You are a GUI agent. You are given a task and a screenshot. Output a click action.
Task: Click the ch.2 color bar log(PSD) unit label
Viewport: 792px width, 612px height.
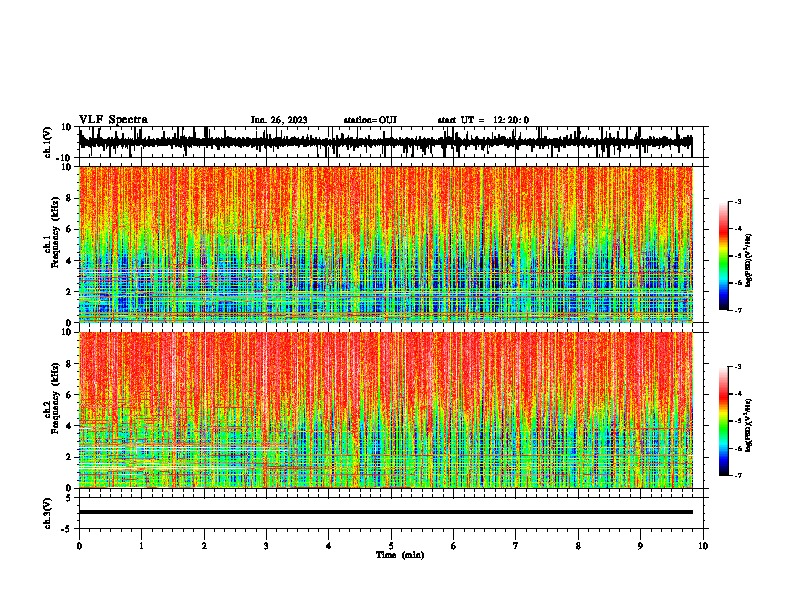point(749,425)
